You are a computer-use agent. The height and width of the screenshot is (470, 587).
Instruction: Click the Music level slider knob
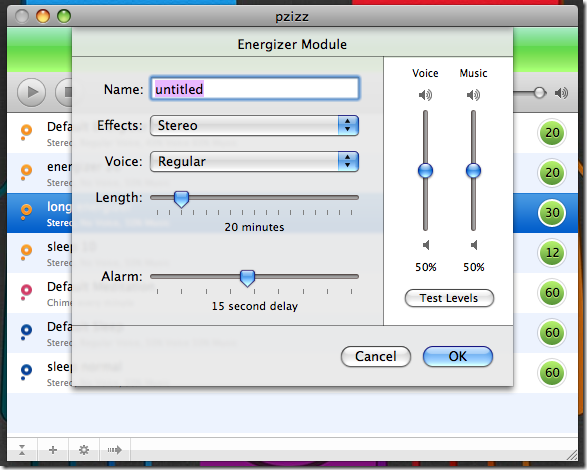[474, 171]
